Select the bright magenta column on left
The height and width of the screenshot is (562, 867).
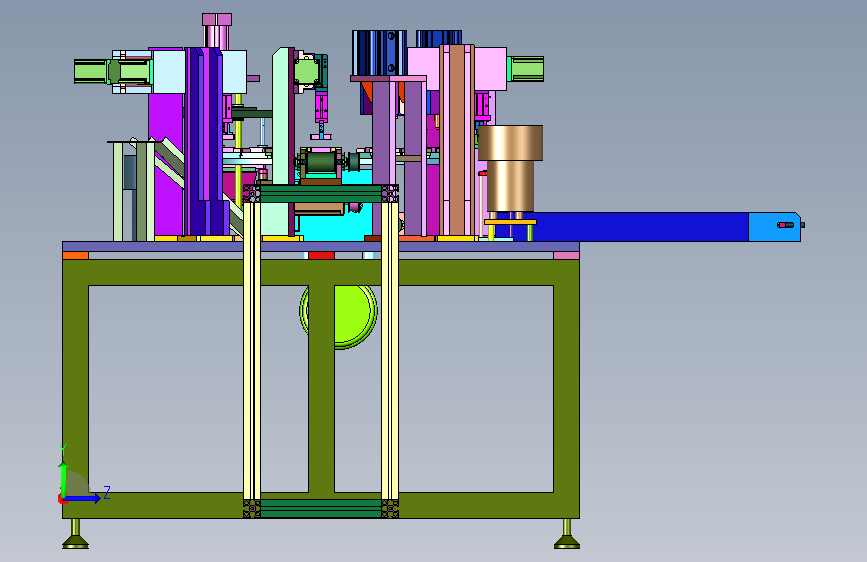[x=166, y=164]
